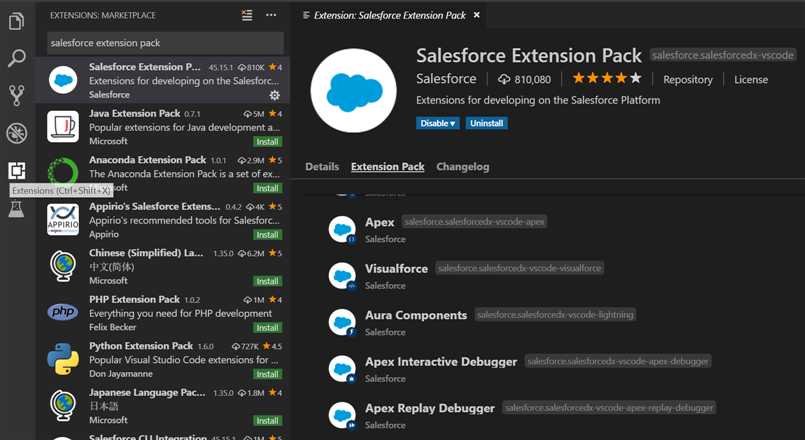The image size is (805, 440).
Task: Select the Appirio extension icon
Action: tap(63, 220)
